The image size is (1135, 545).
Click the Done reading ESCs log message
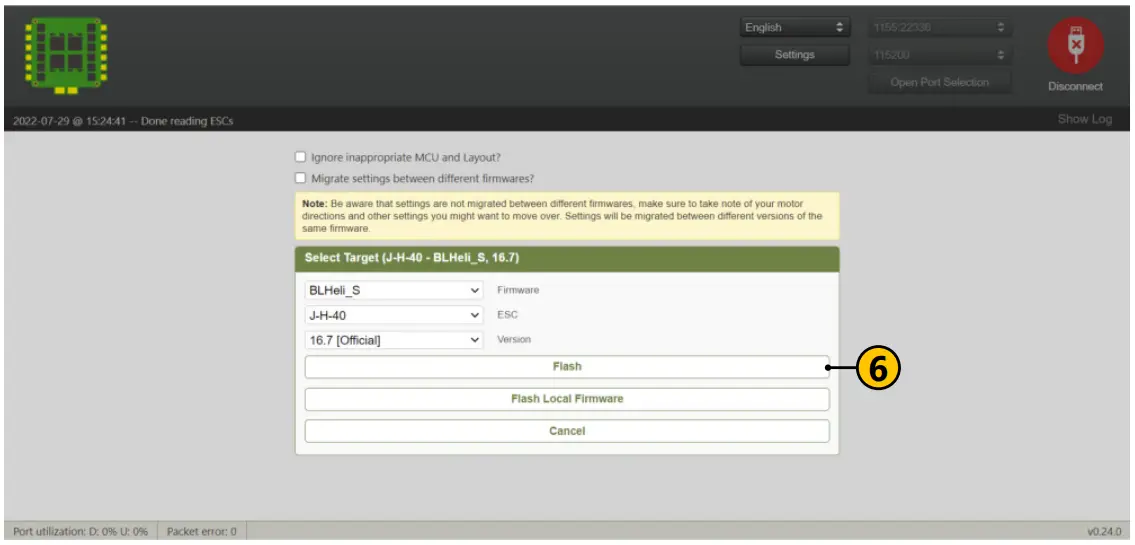pyautogui.click(x=123, y=121)
